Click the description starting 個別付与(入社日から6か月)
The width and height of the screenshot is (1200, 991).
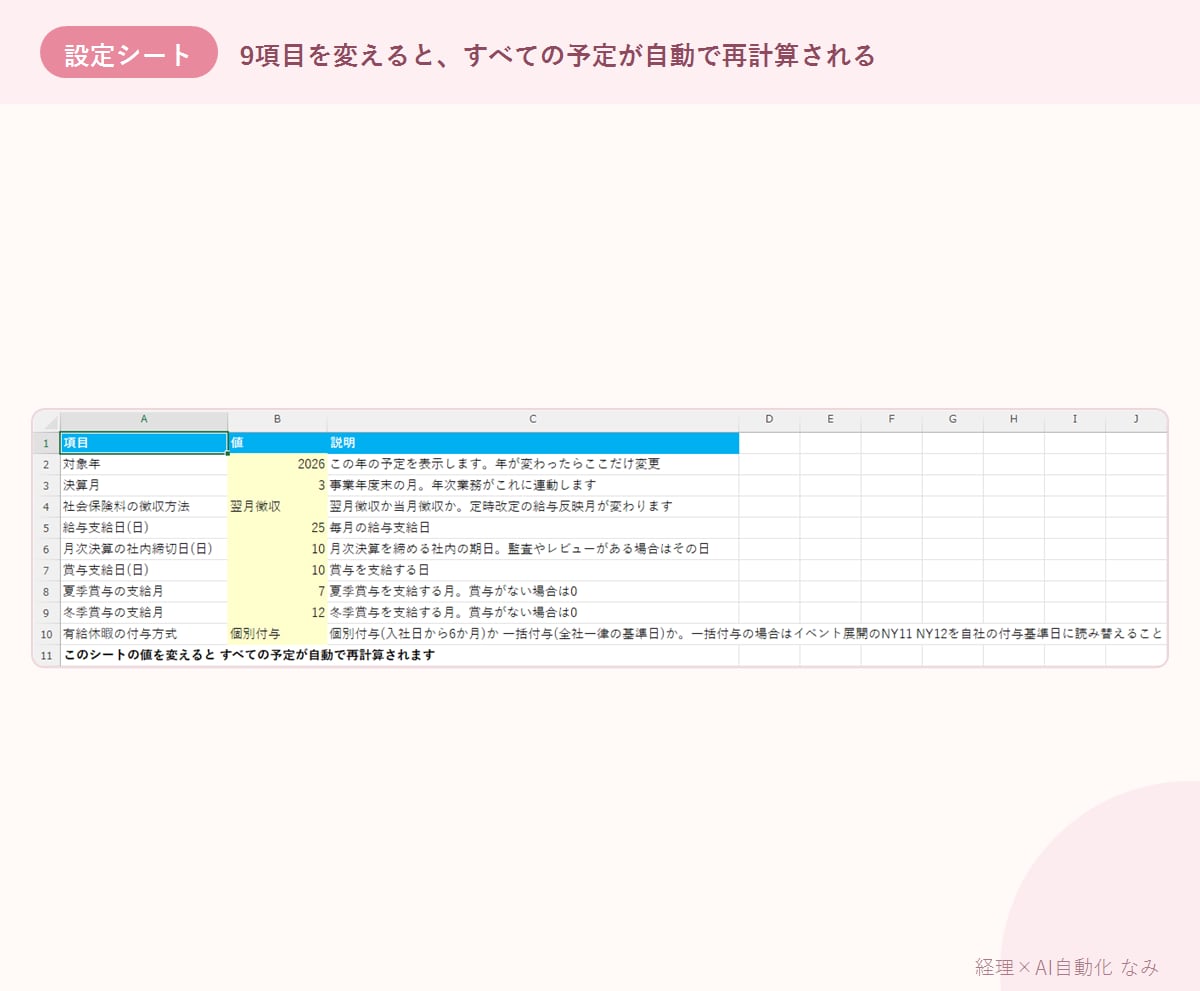coord(746,634)
